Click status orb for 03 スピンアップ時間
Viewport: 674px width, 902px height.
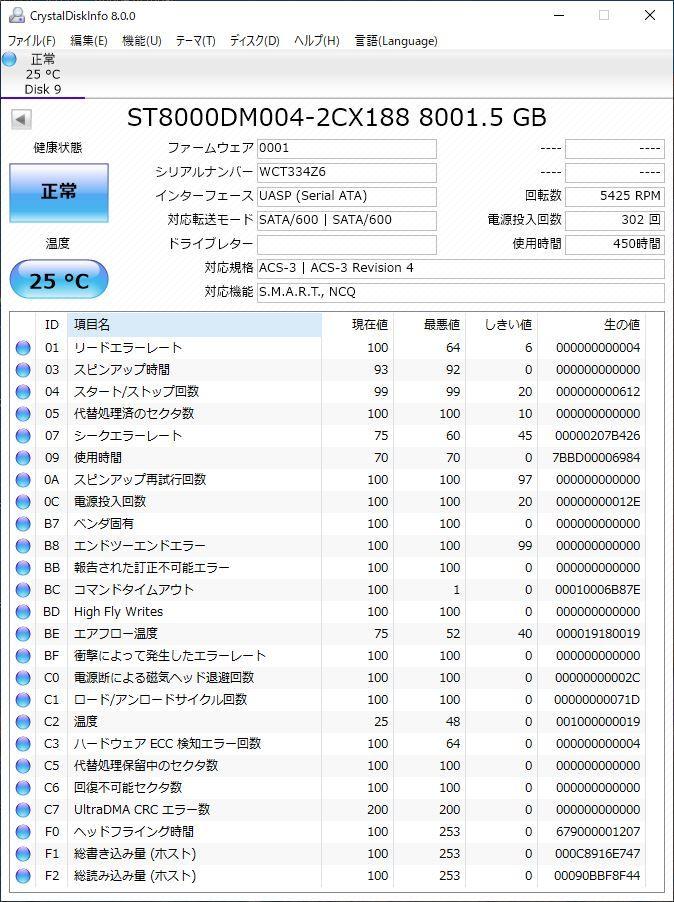coord(23,369)
